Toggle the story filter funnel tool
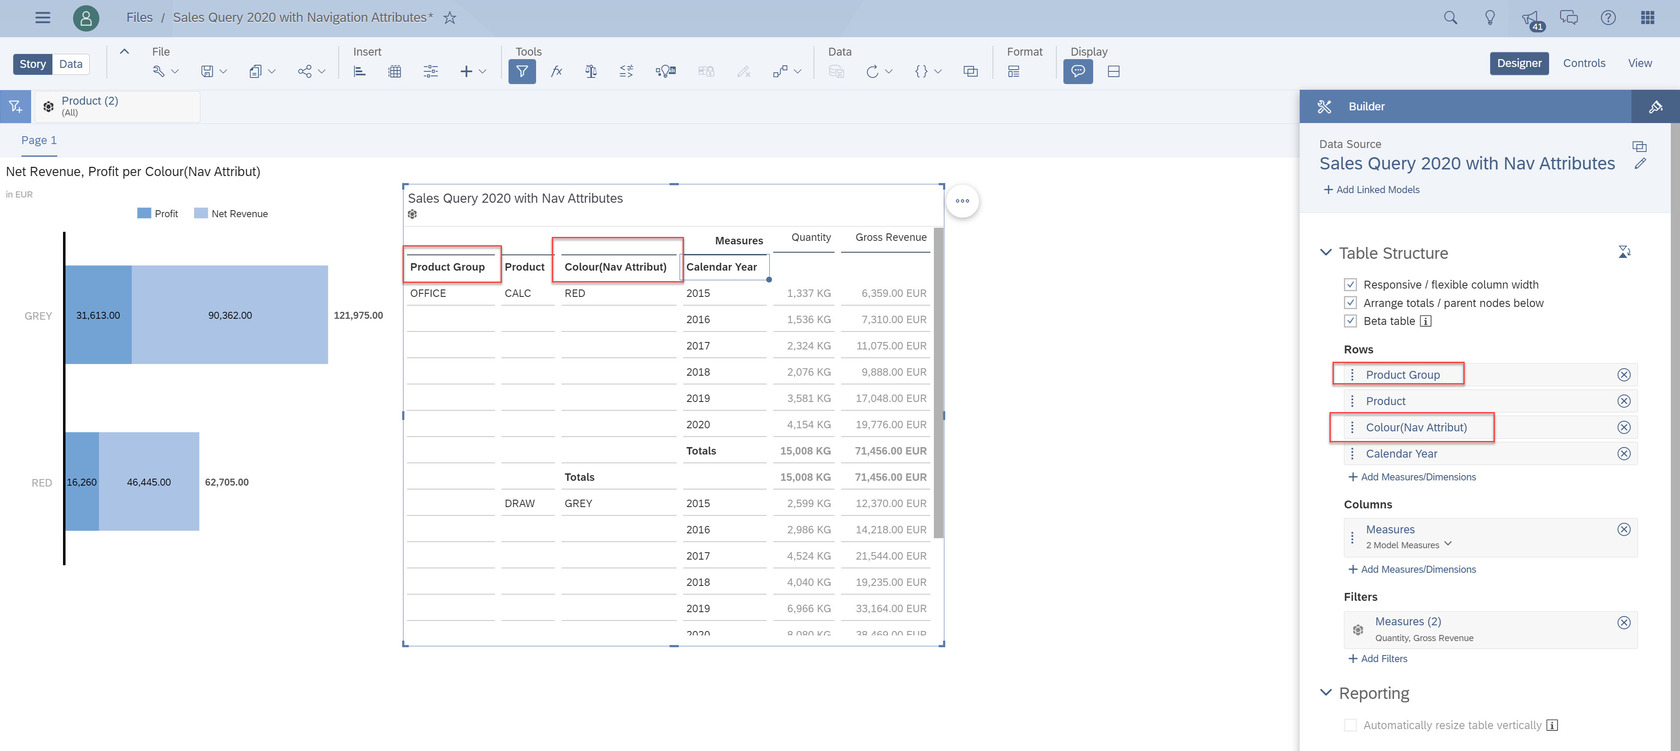Screen dimensions: 1680x751 [x=522, y=71]
